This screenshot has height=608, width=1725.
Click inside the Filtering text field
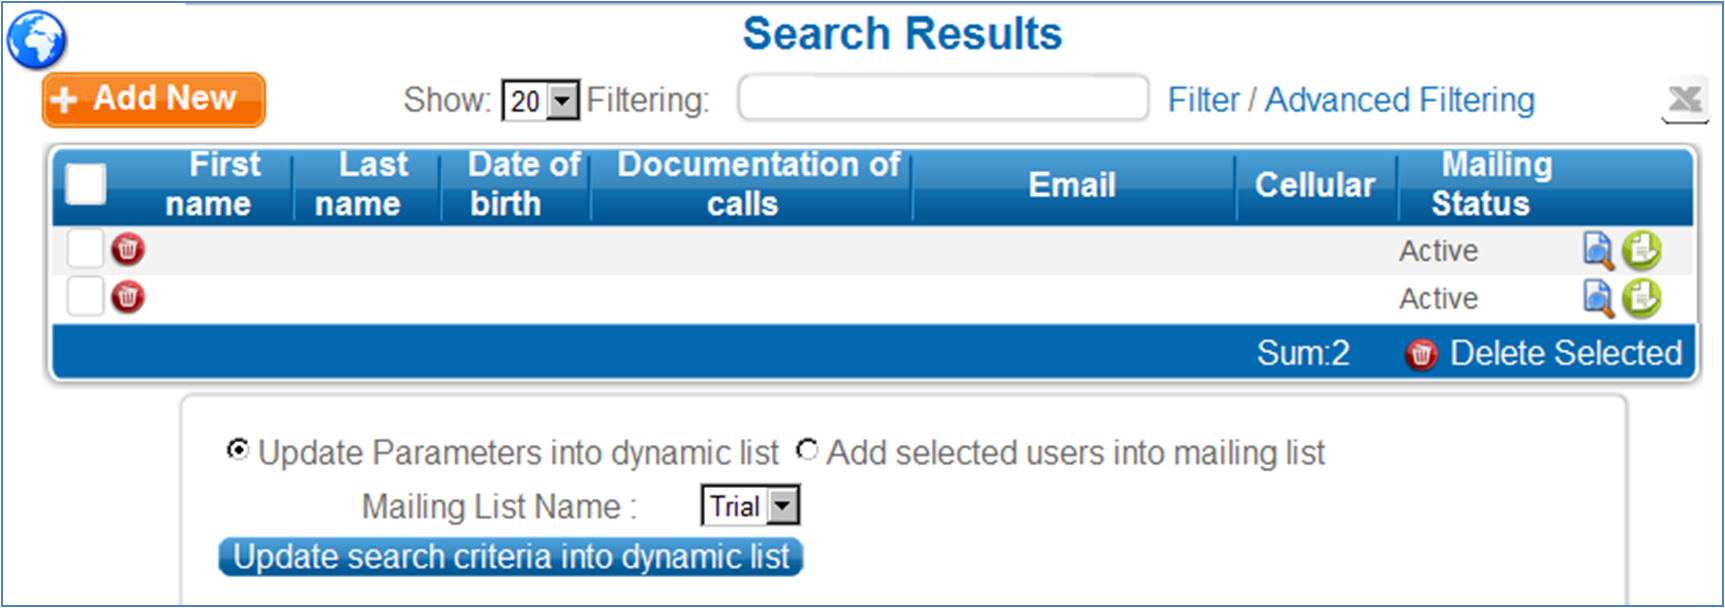(x=943, y=98)
